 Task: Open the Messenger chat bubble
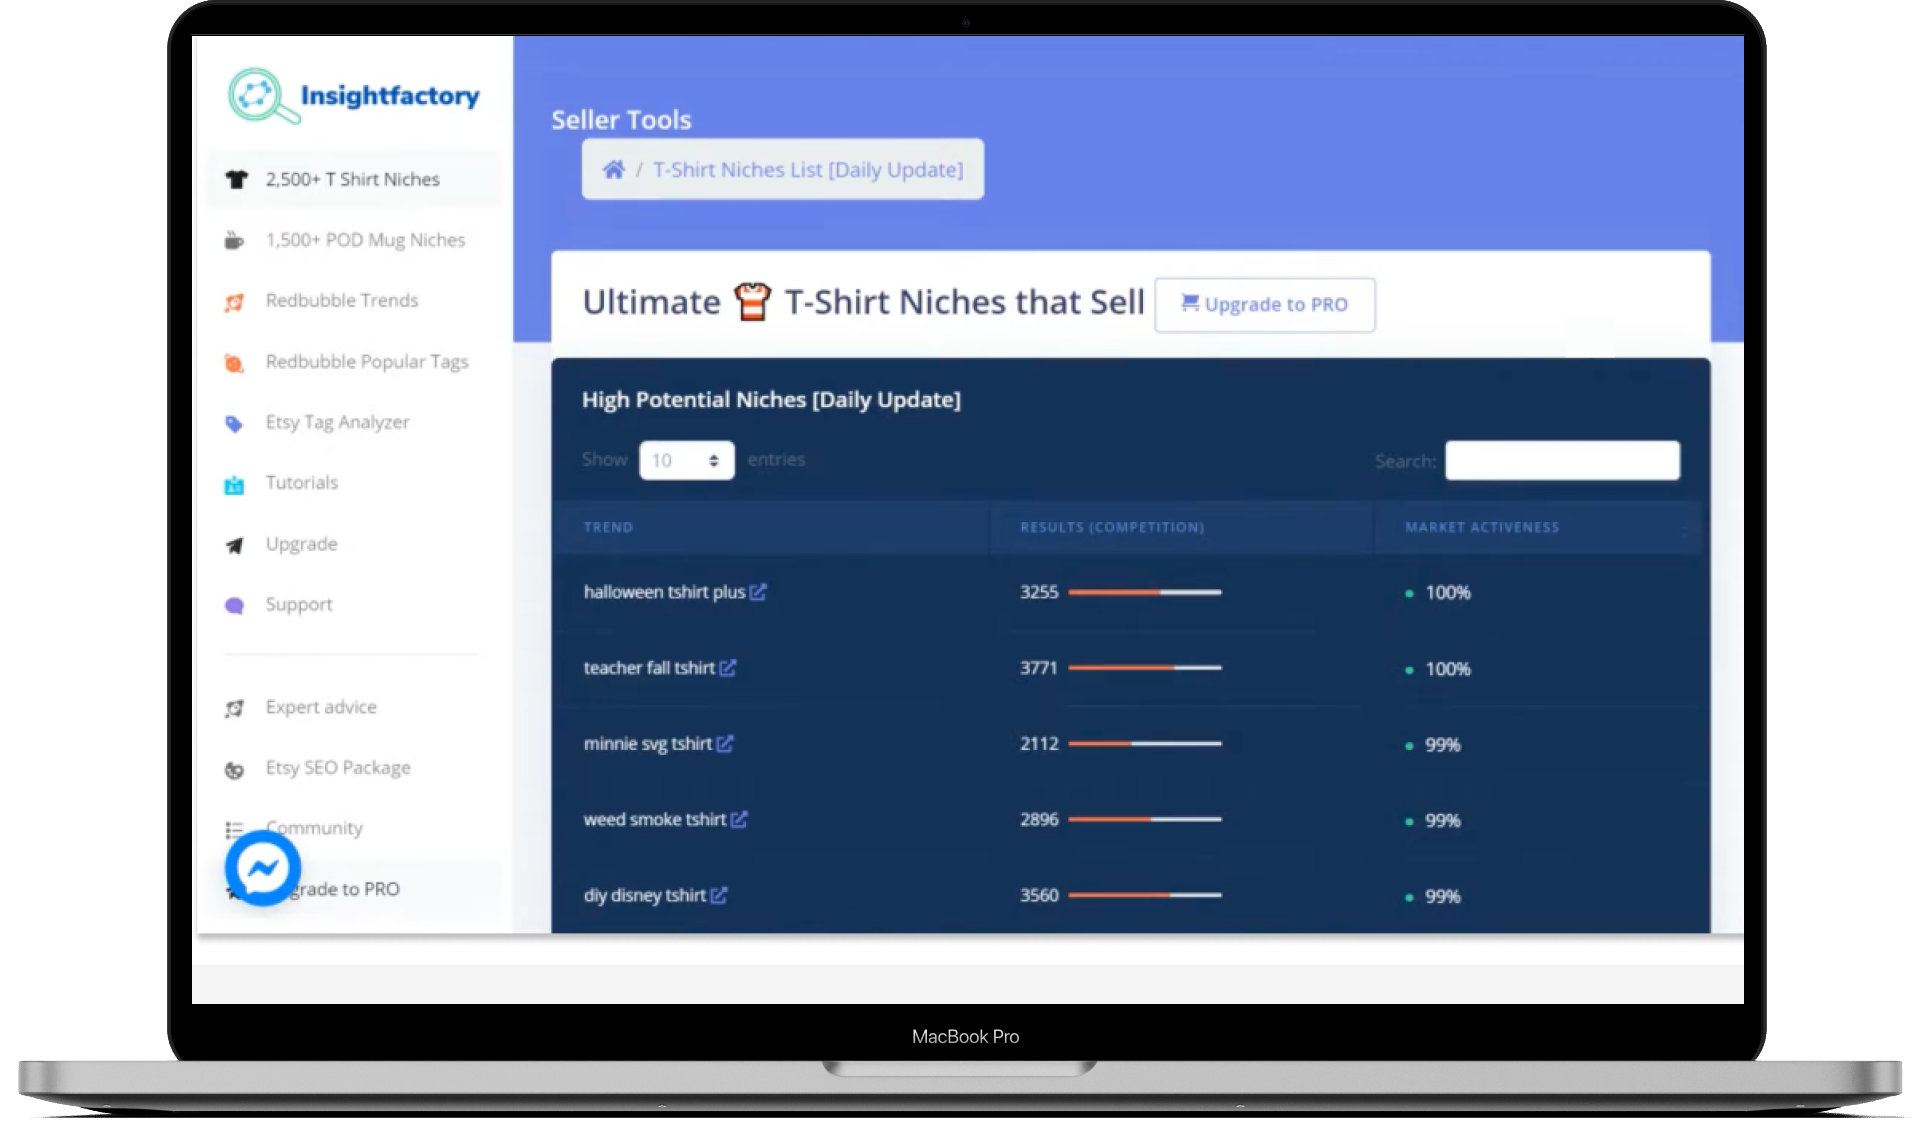(263, 868)
